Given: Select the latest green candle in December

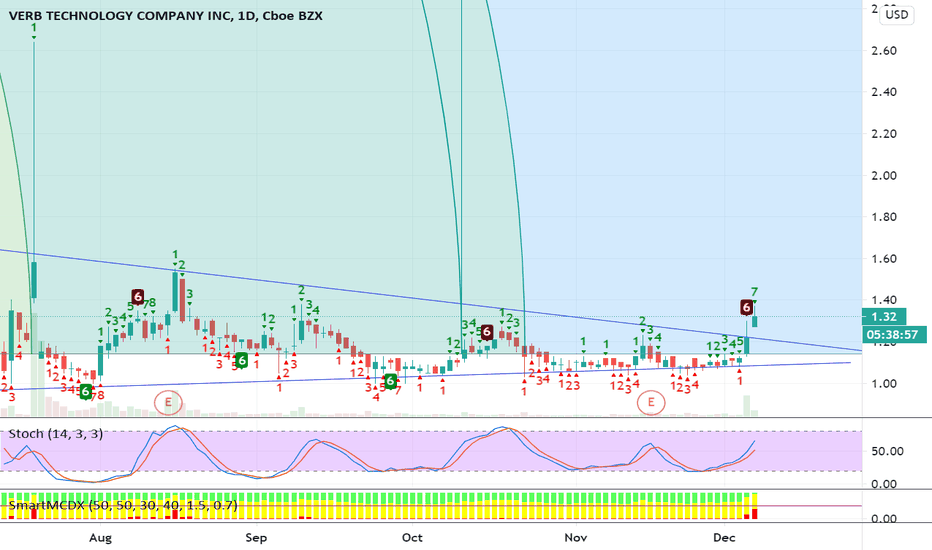Looking at the screenshot, I should pos(755,321).
